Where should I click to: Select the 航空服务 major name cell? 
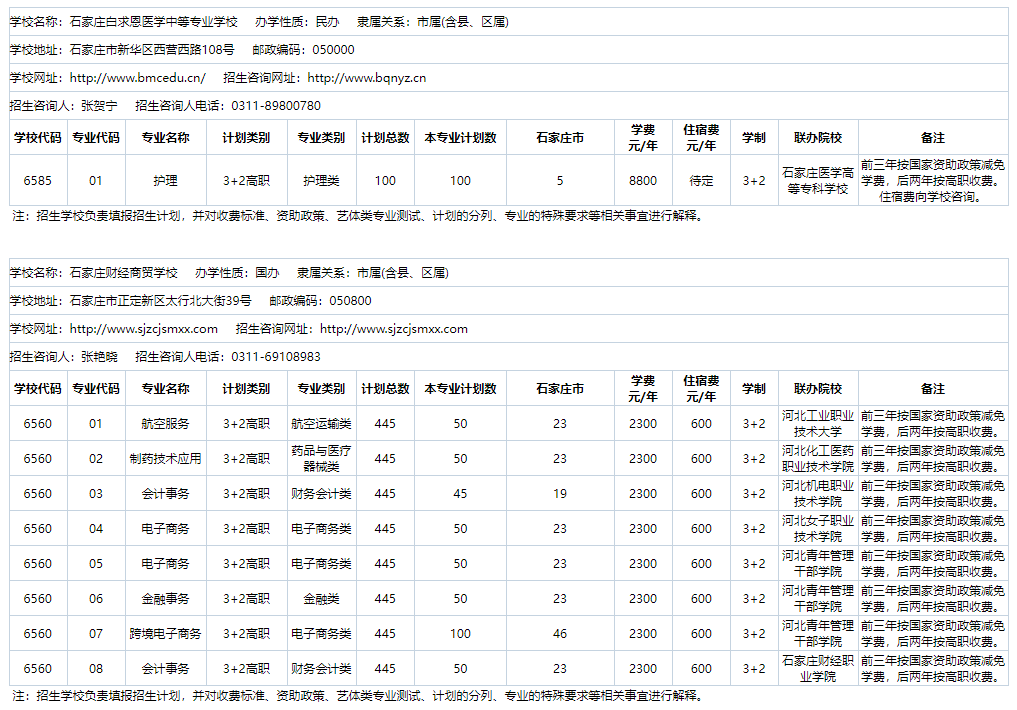tap(165, 424)
